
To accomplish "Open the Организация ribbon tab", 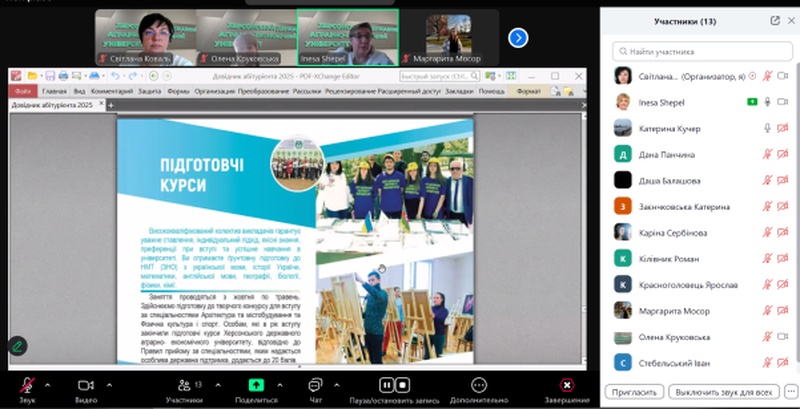I will pos(214,91).
